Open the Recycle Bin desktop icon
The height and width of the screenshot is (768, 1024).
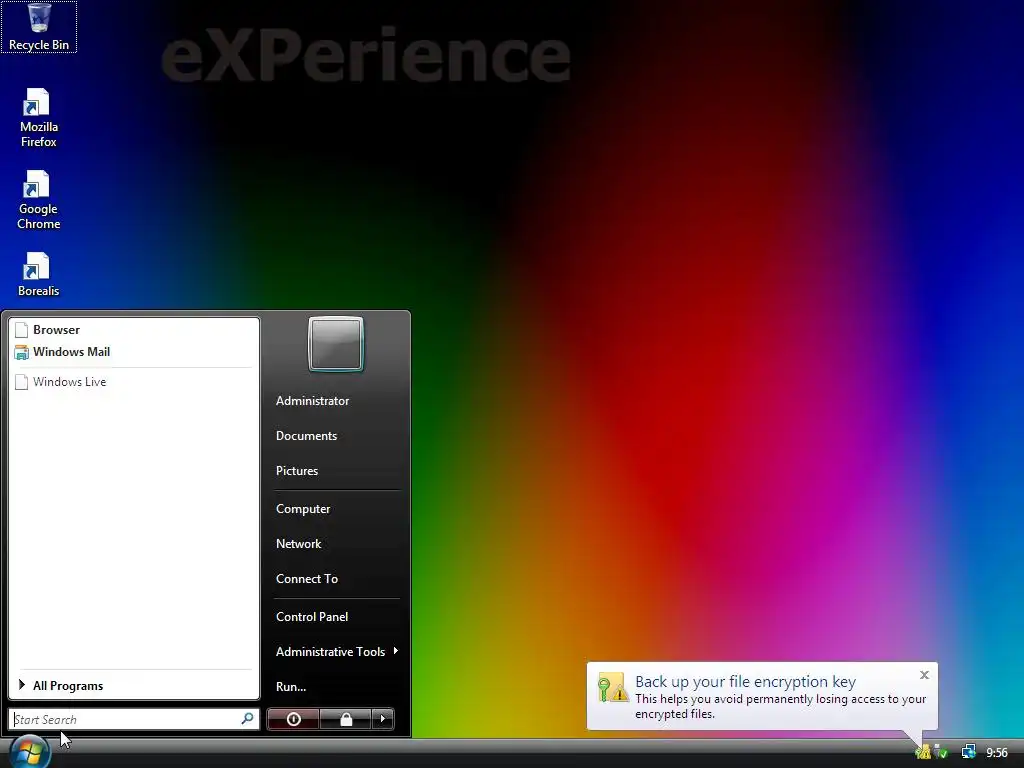39,27
